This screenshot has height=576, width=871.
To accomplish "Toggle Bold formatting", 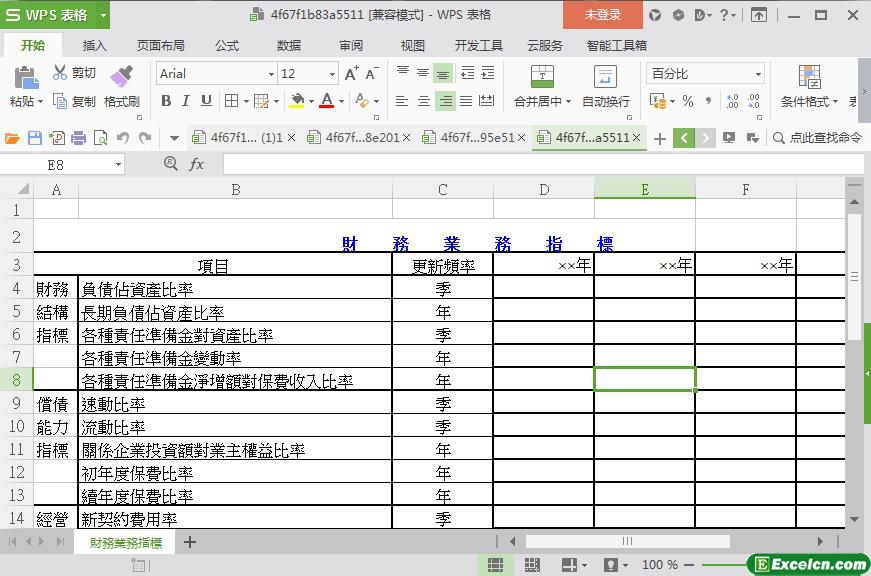I will (x=166, y=101).
